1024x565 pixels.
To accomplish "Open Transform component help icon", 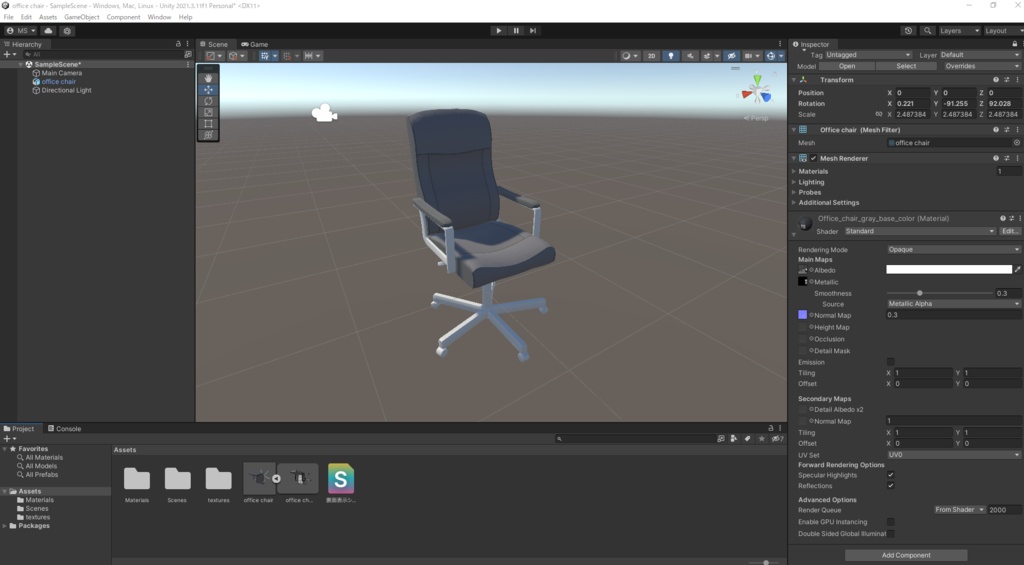I will coord(996,80).
